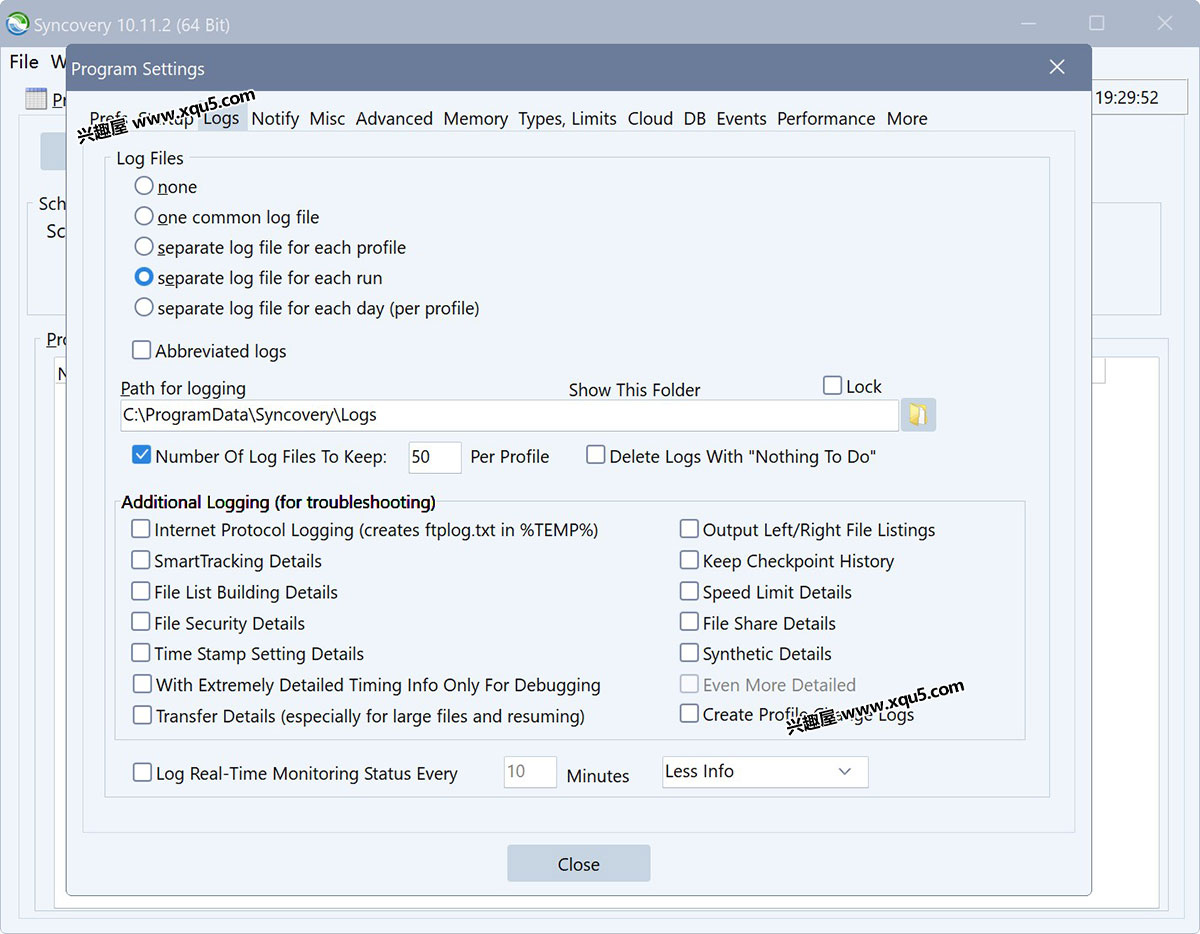Enable Delete Logs With "Nothing To Do"
The height and width of the screenshot is (934, 1200).
(596, 455)
